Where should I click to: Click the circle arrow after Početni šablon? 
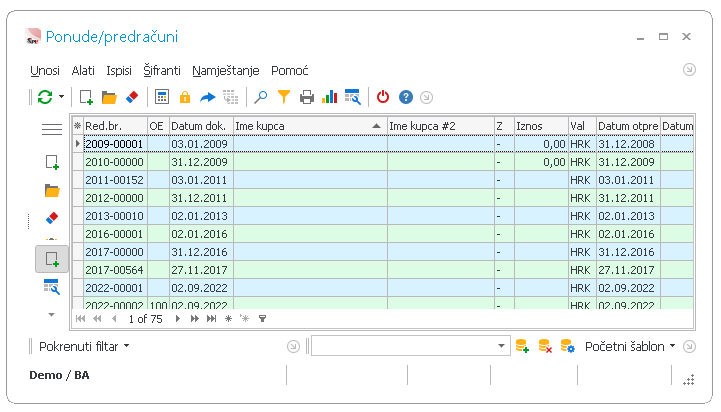click(x=689, y=346)
